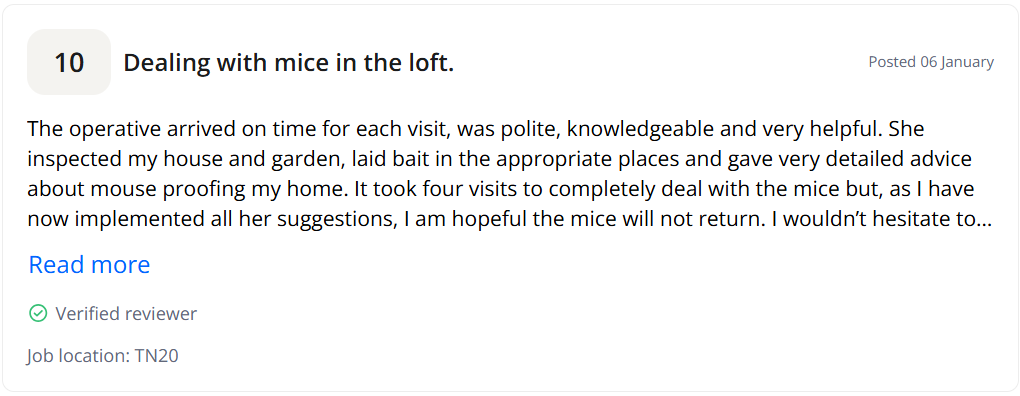1020x396 pixels.
Task: Click the words 'Job location' label
Action: coord(77,356)
